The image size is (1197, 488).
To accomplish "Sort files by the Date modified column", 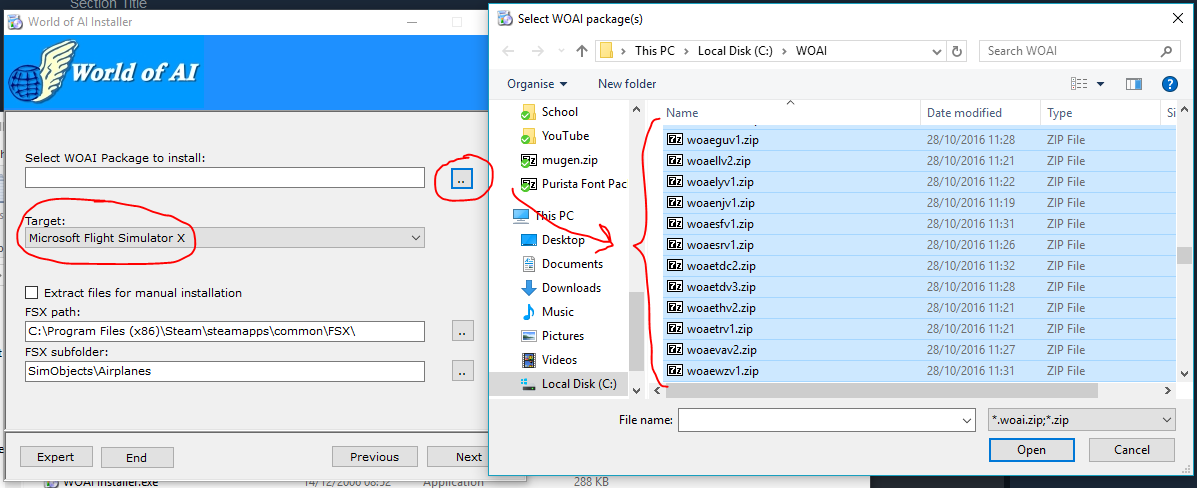I will 980,112.
